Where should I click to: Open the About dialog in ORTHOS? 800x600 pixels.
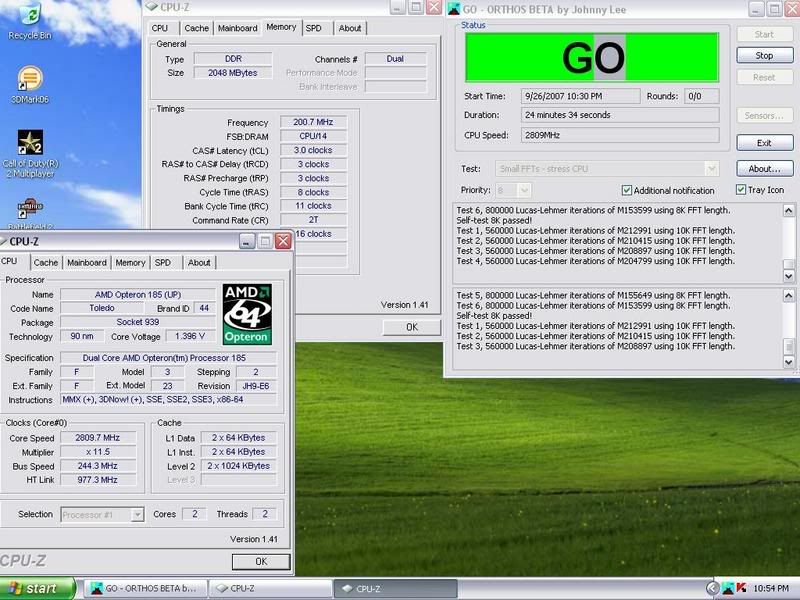763,168
